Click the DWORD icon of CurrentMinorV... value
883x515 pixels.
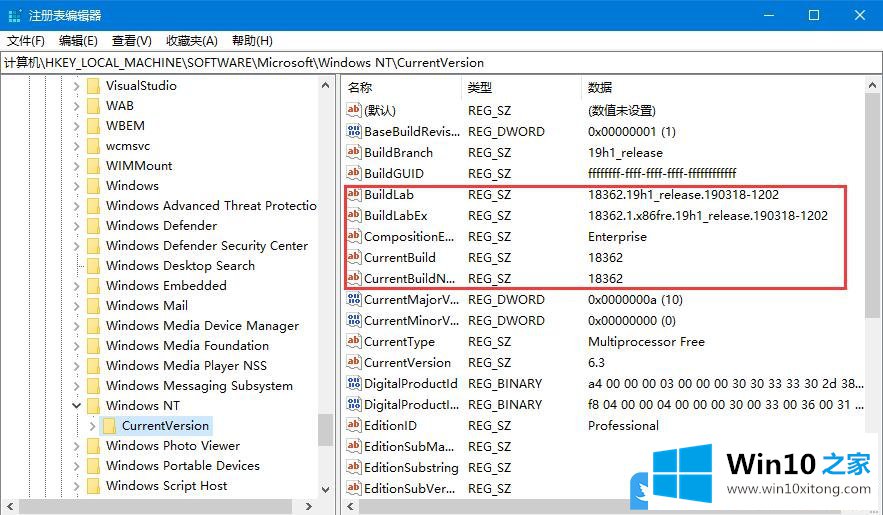tap(354, 320)
